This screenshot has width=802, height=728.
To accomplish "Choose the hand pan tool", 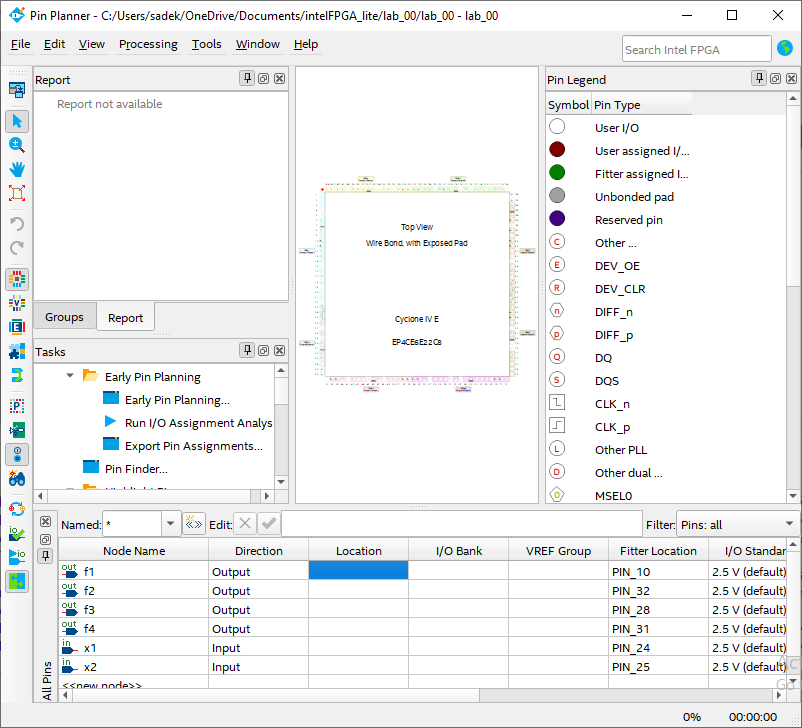I will click(x=17, y=169).
